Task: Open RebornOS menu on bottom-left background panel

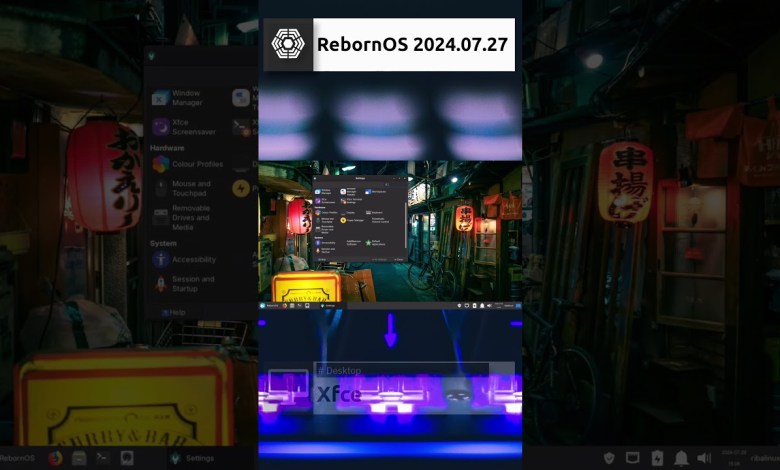Action: click(18, 458)
